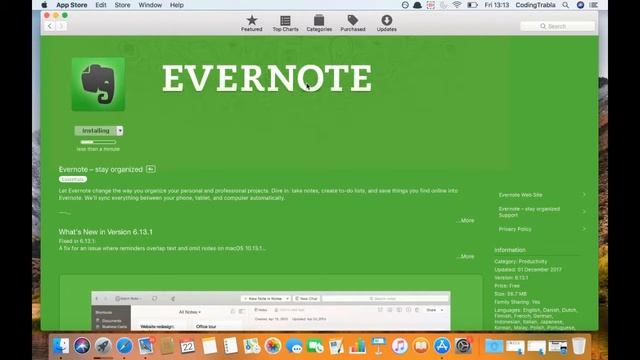Image resolution: width=640 pixels, height=360 pixels.
Task: Open Spotlight search in the menu bar
Action: click(565, 5)
